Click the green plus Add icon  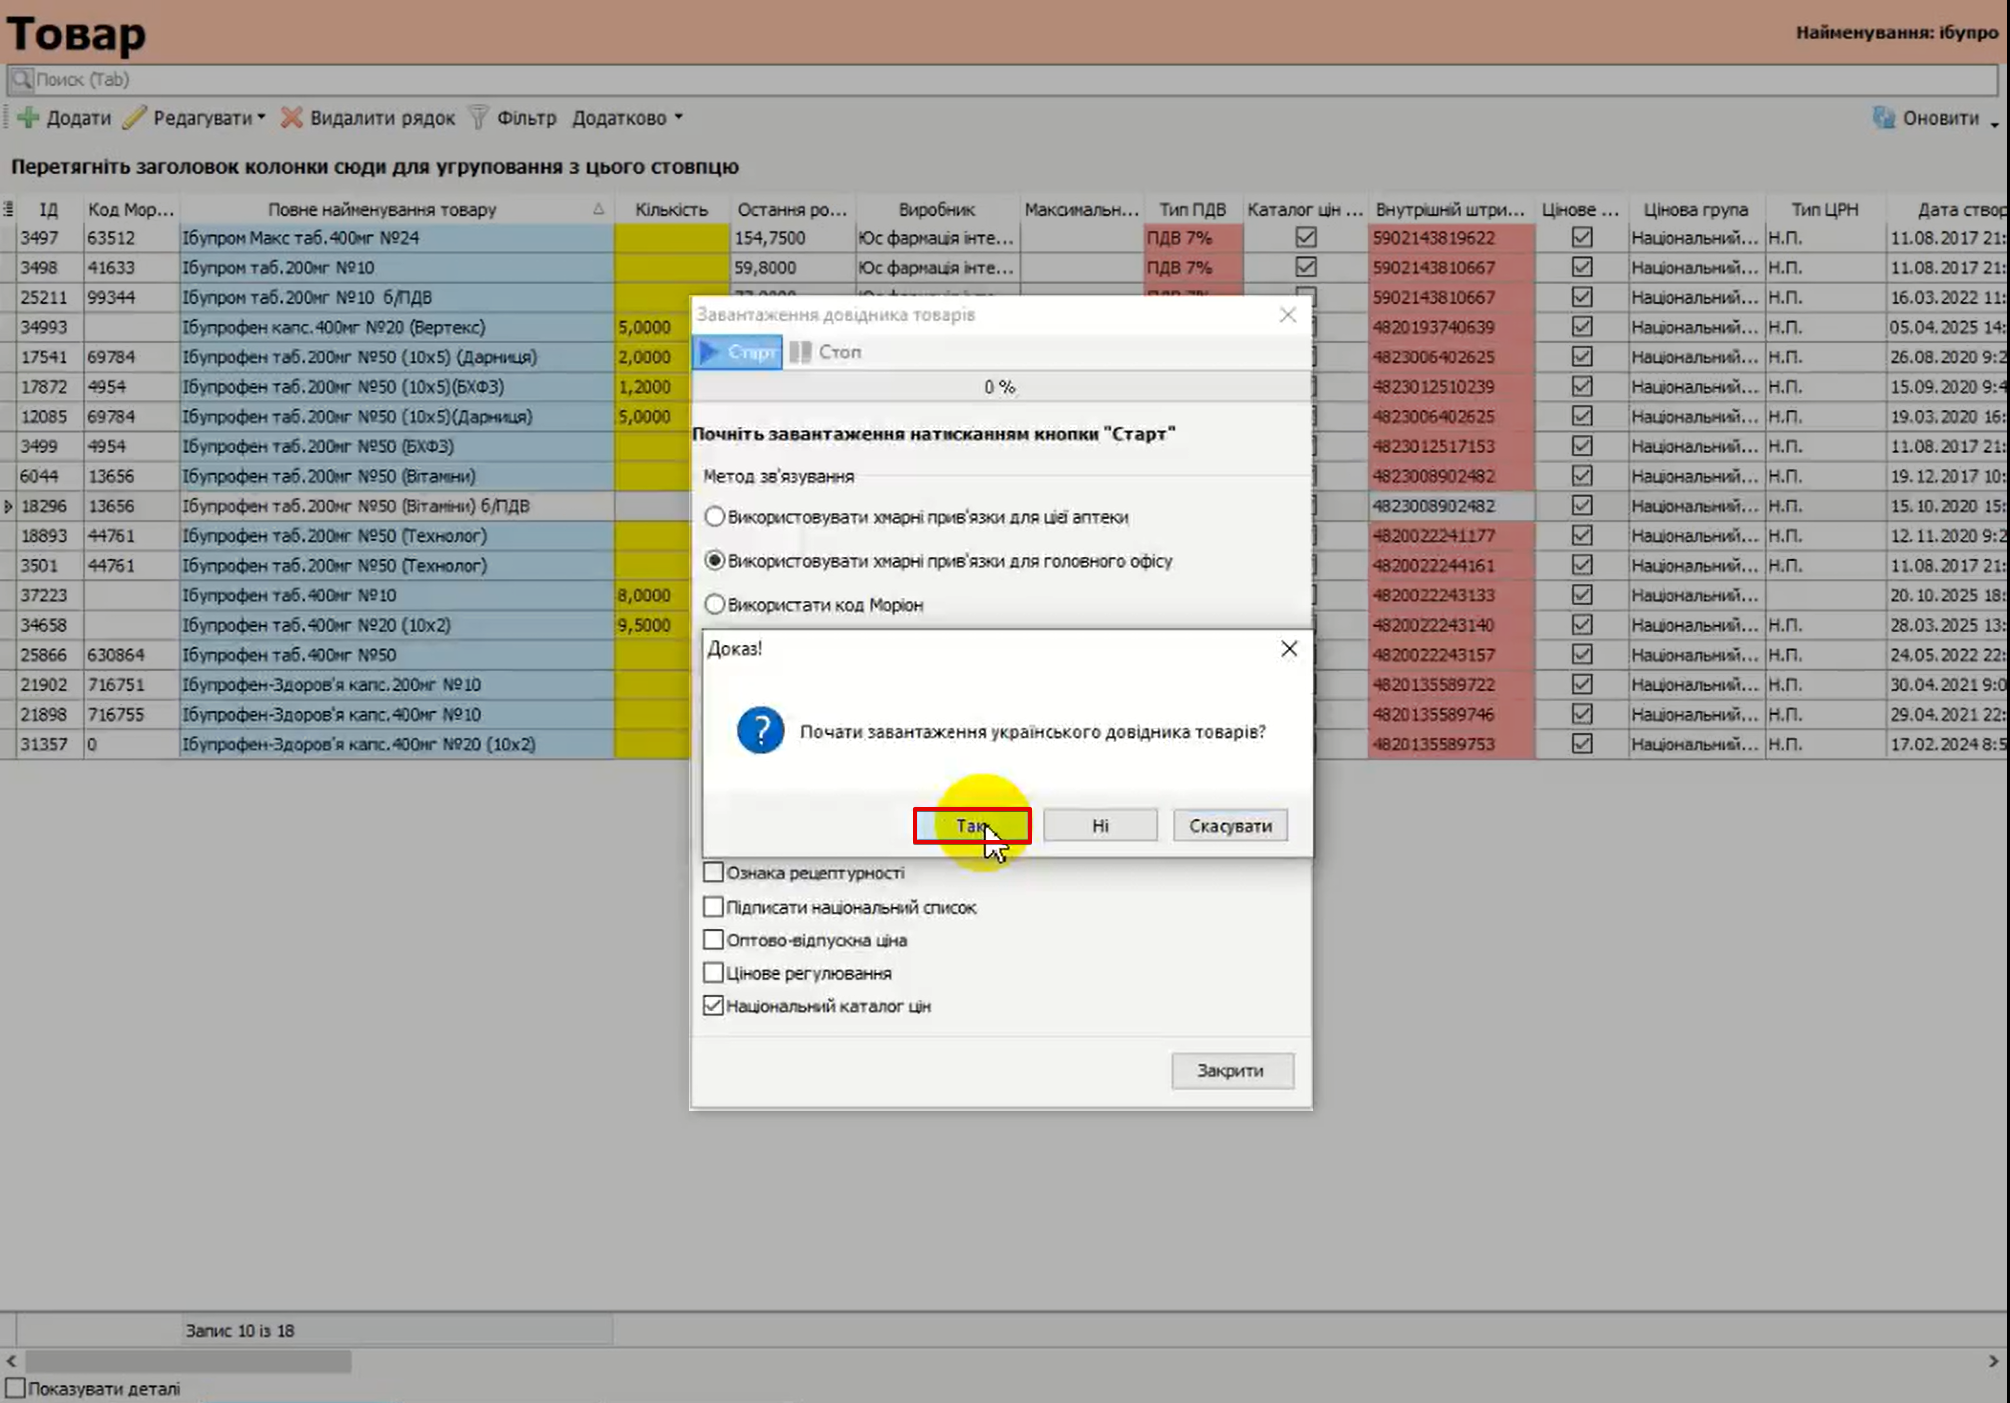click(x=28, y=118)
